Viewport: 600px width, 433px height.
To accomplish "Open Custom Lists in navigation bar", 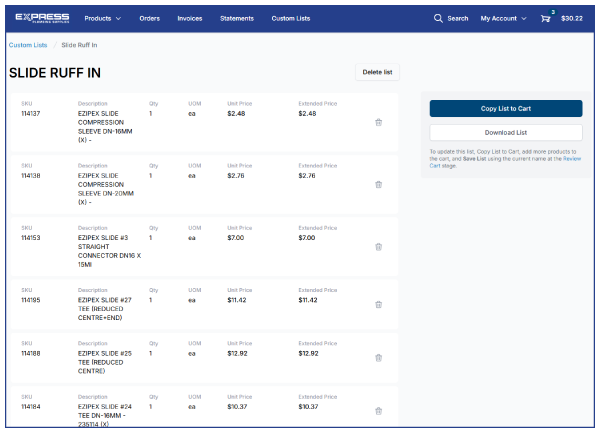I will pyautogui.click(x=291, y=18).
